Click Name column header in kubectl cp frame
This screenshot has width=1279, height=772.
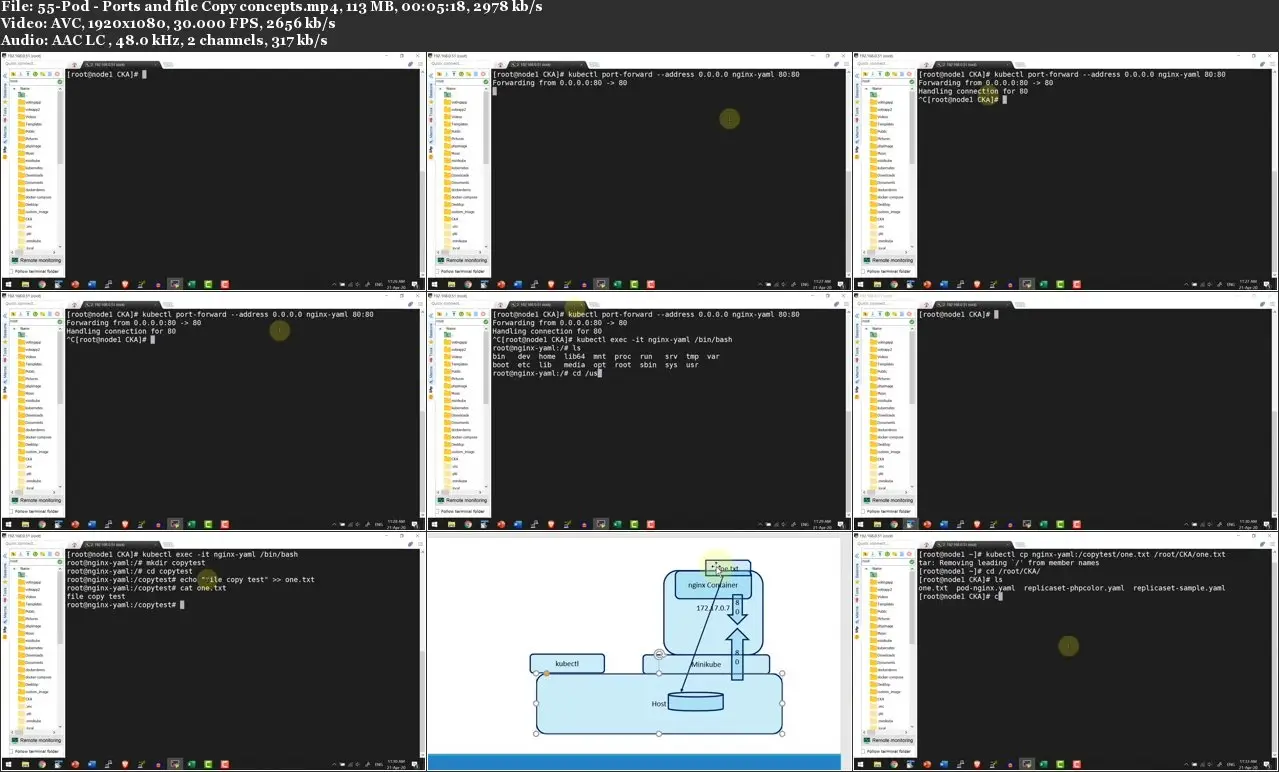point(877,569)
